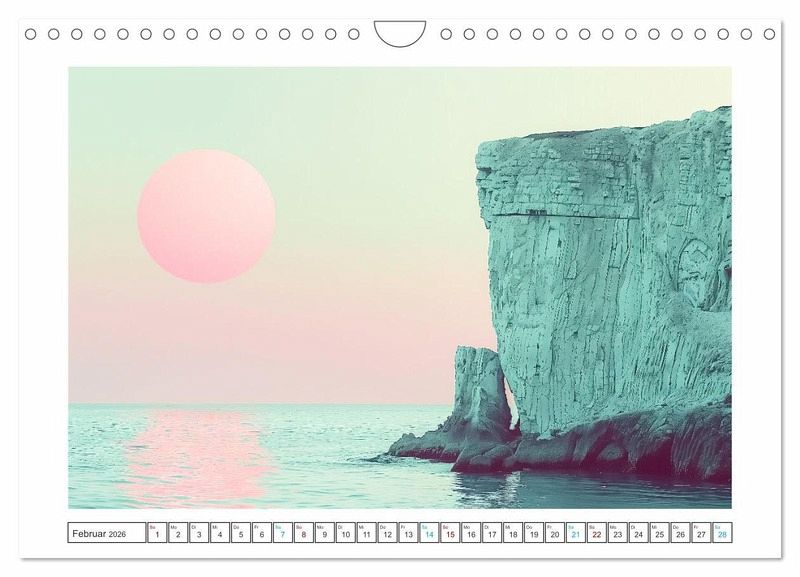
Task: Select day 18 date cell
Action: pos(513,532)
